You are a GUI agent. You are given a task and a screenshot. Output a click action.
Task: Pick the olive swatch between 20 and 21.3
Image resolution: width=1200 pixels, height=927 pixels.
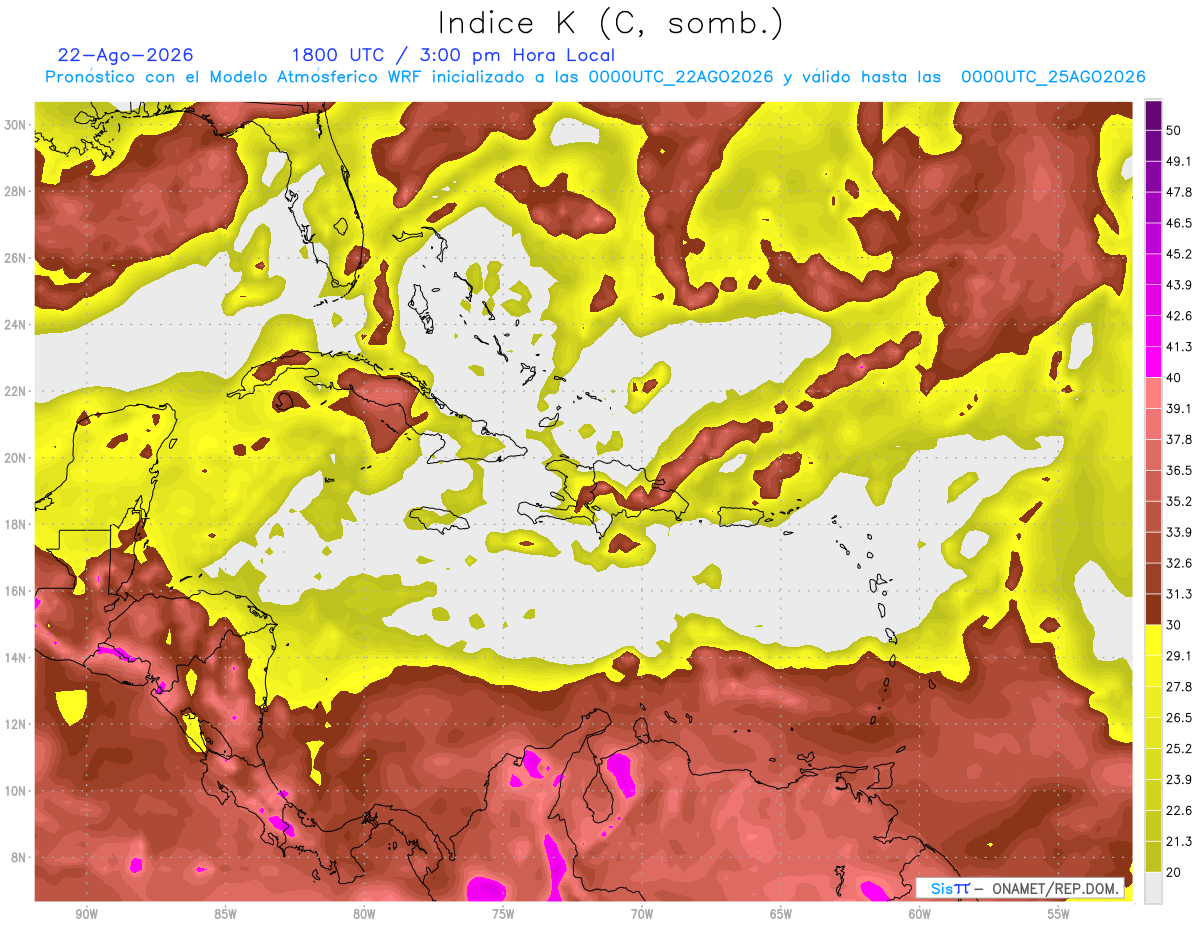coord(1153,857)
